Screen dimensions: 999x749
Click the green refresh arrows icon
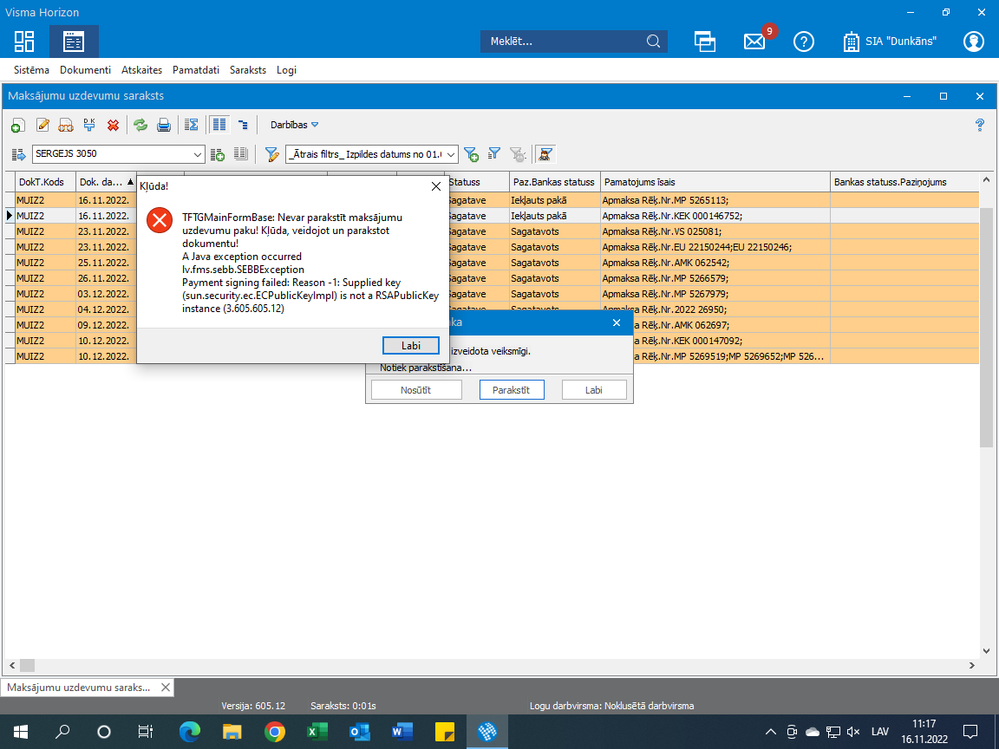[140, 125]
